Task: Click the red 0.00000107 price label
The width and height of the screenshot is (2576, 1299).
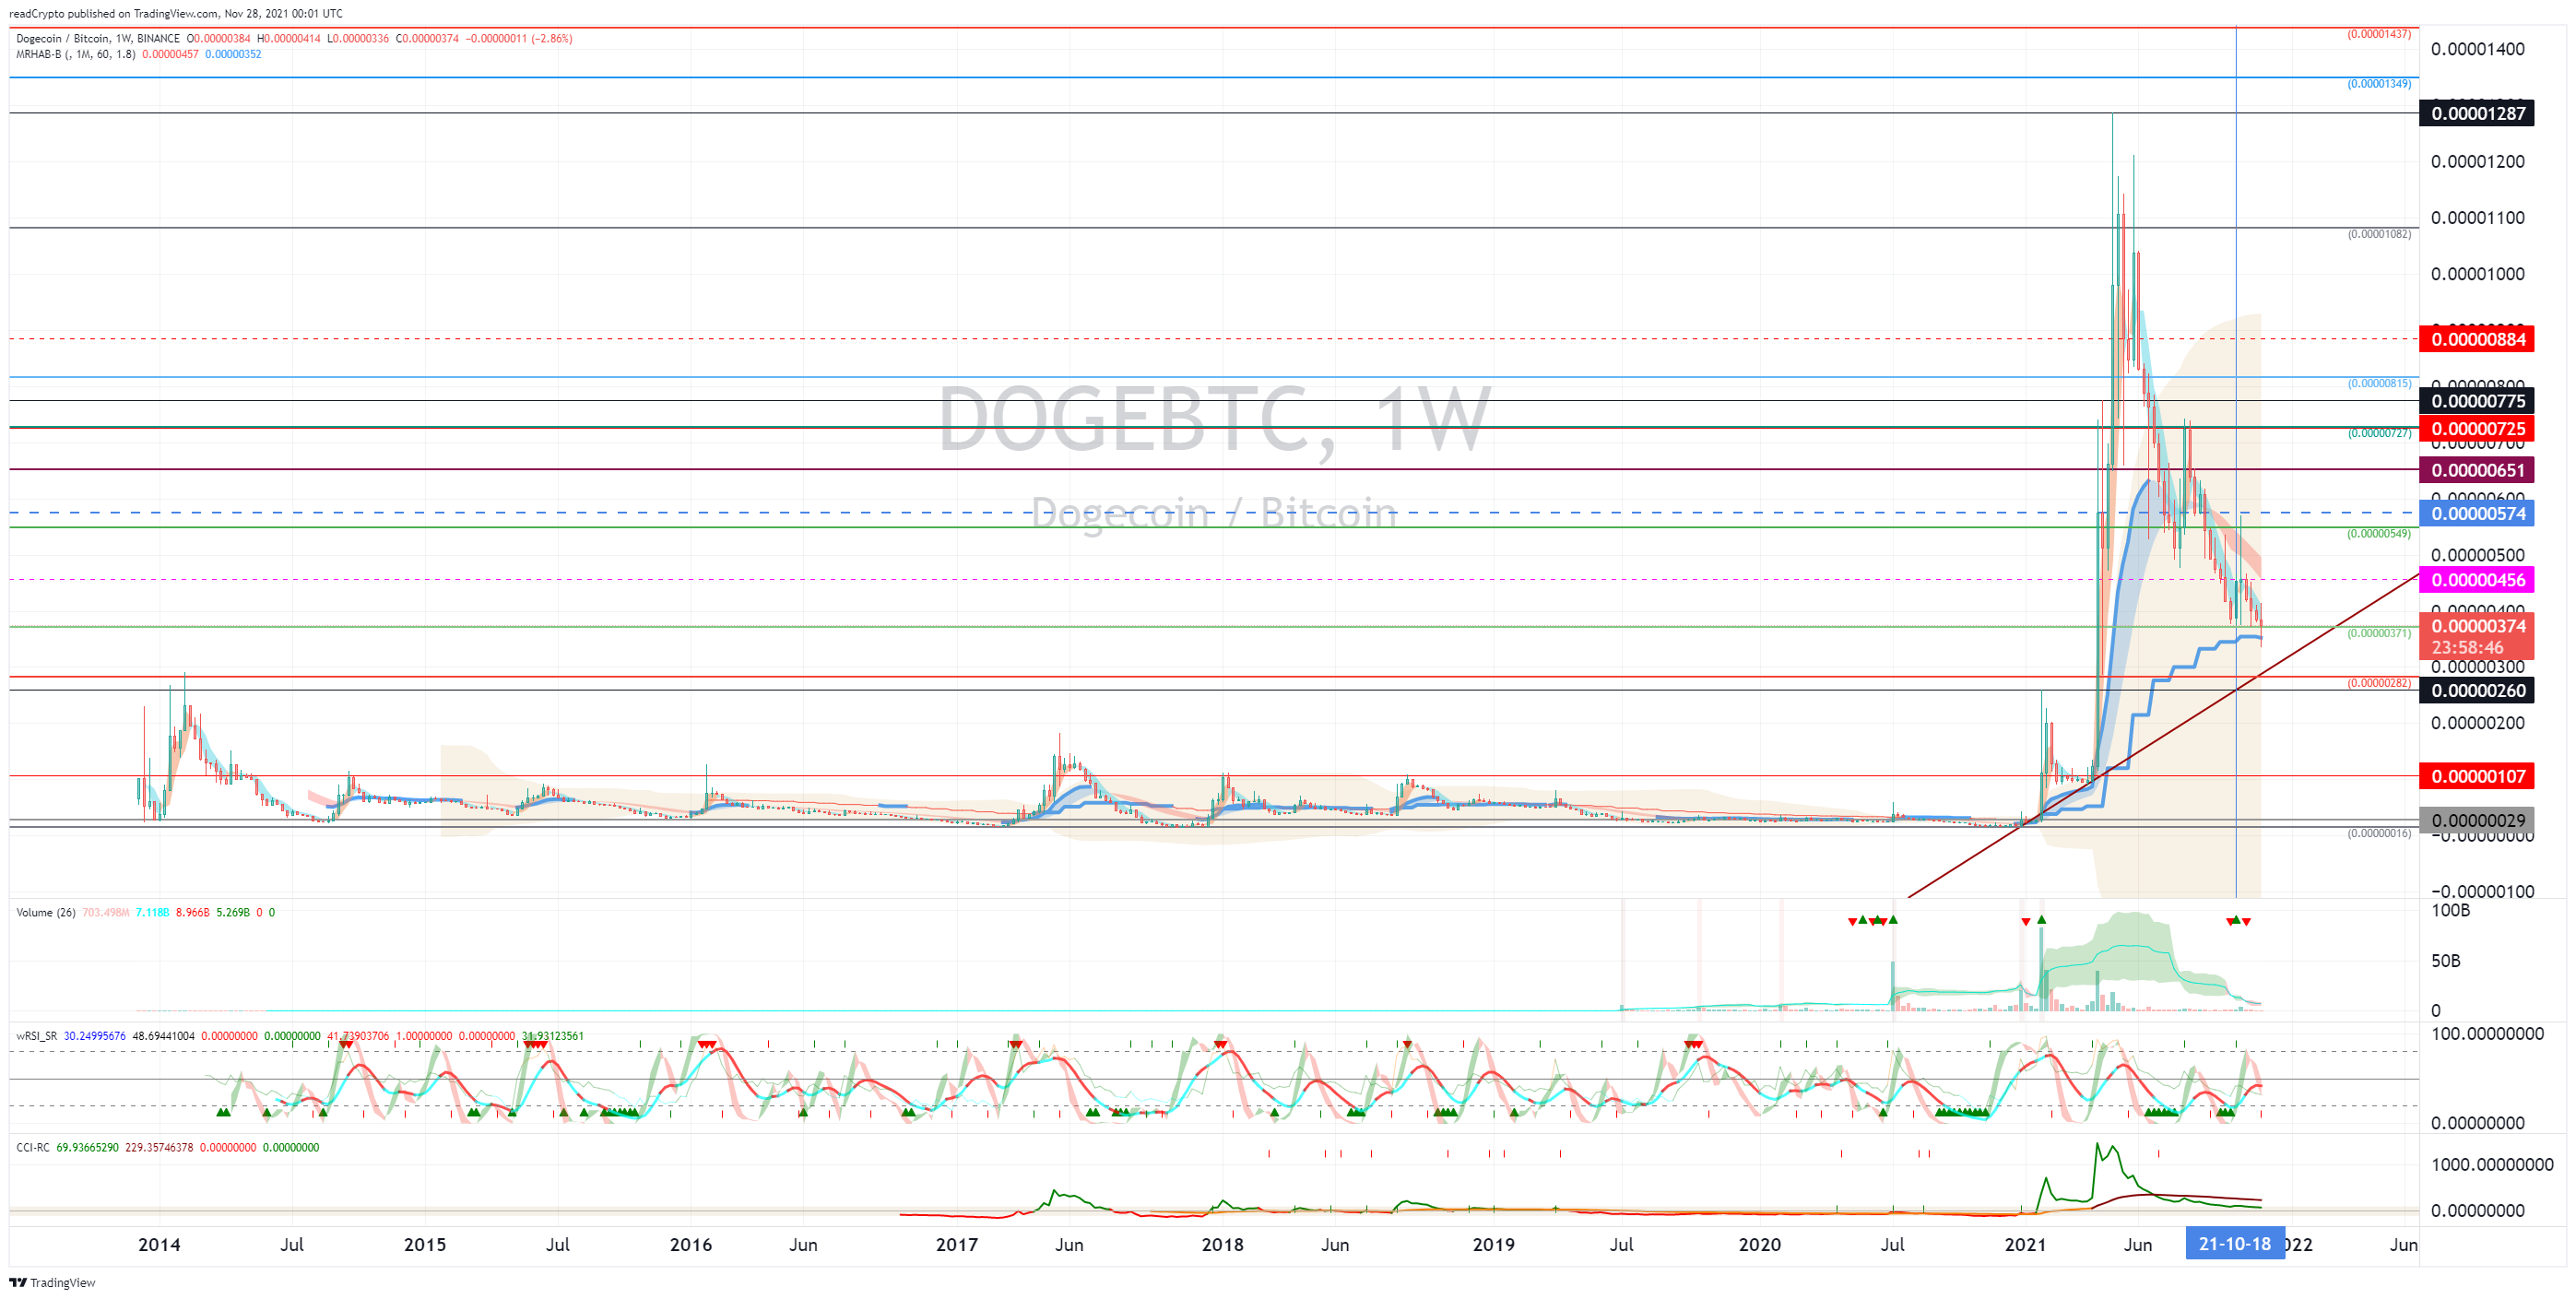Action: point(2477,776)
